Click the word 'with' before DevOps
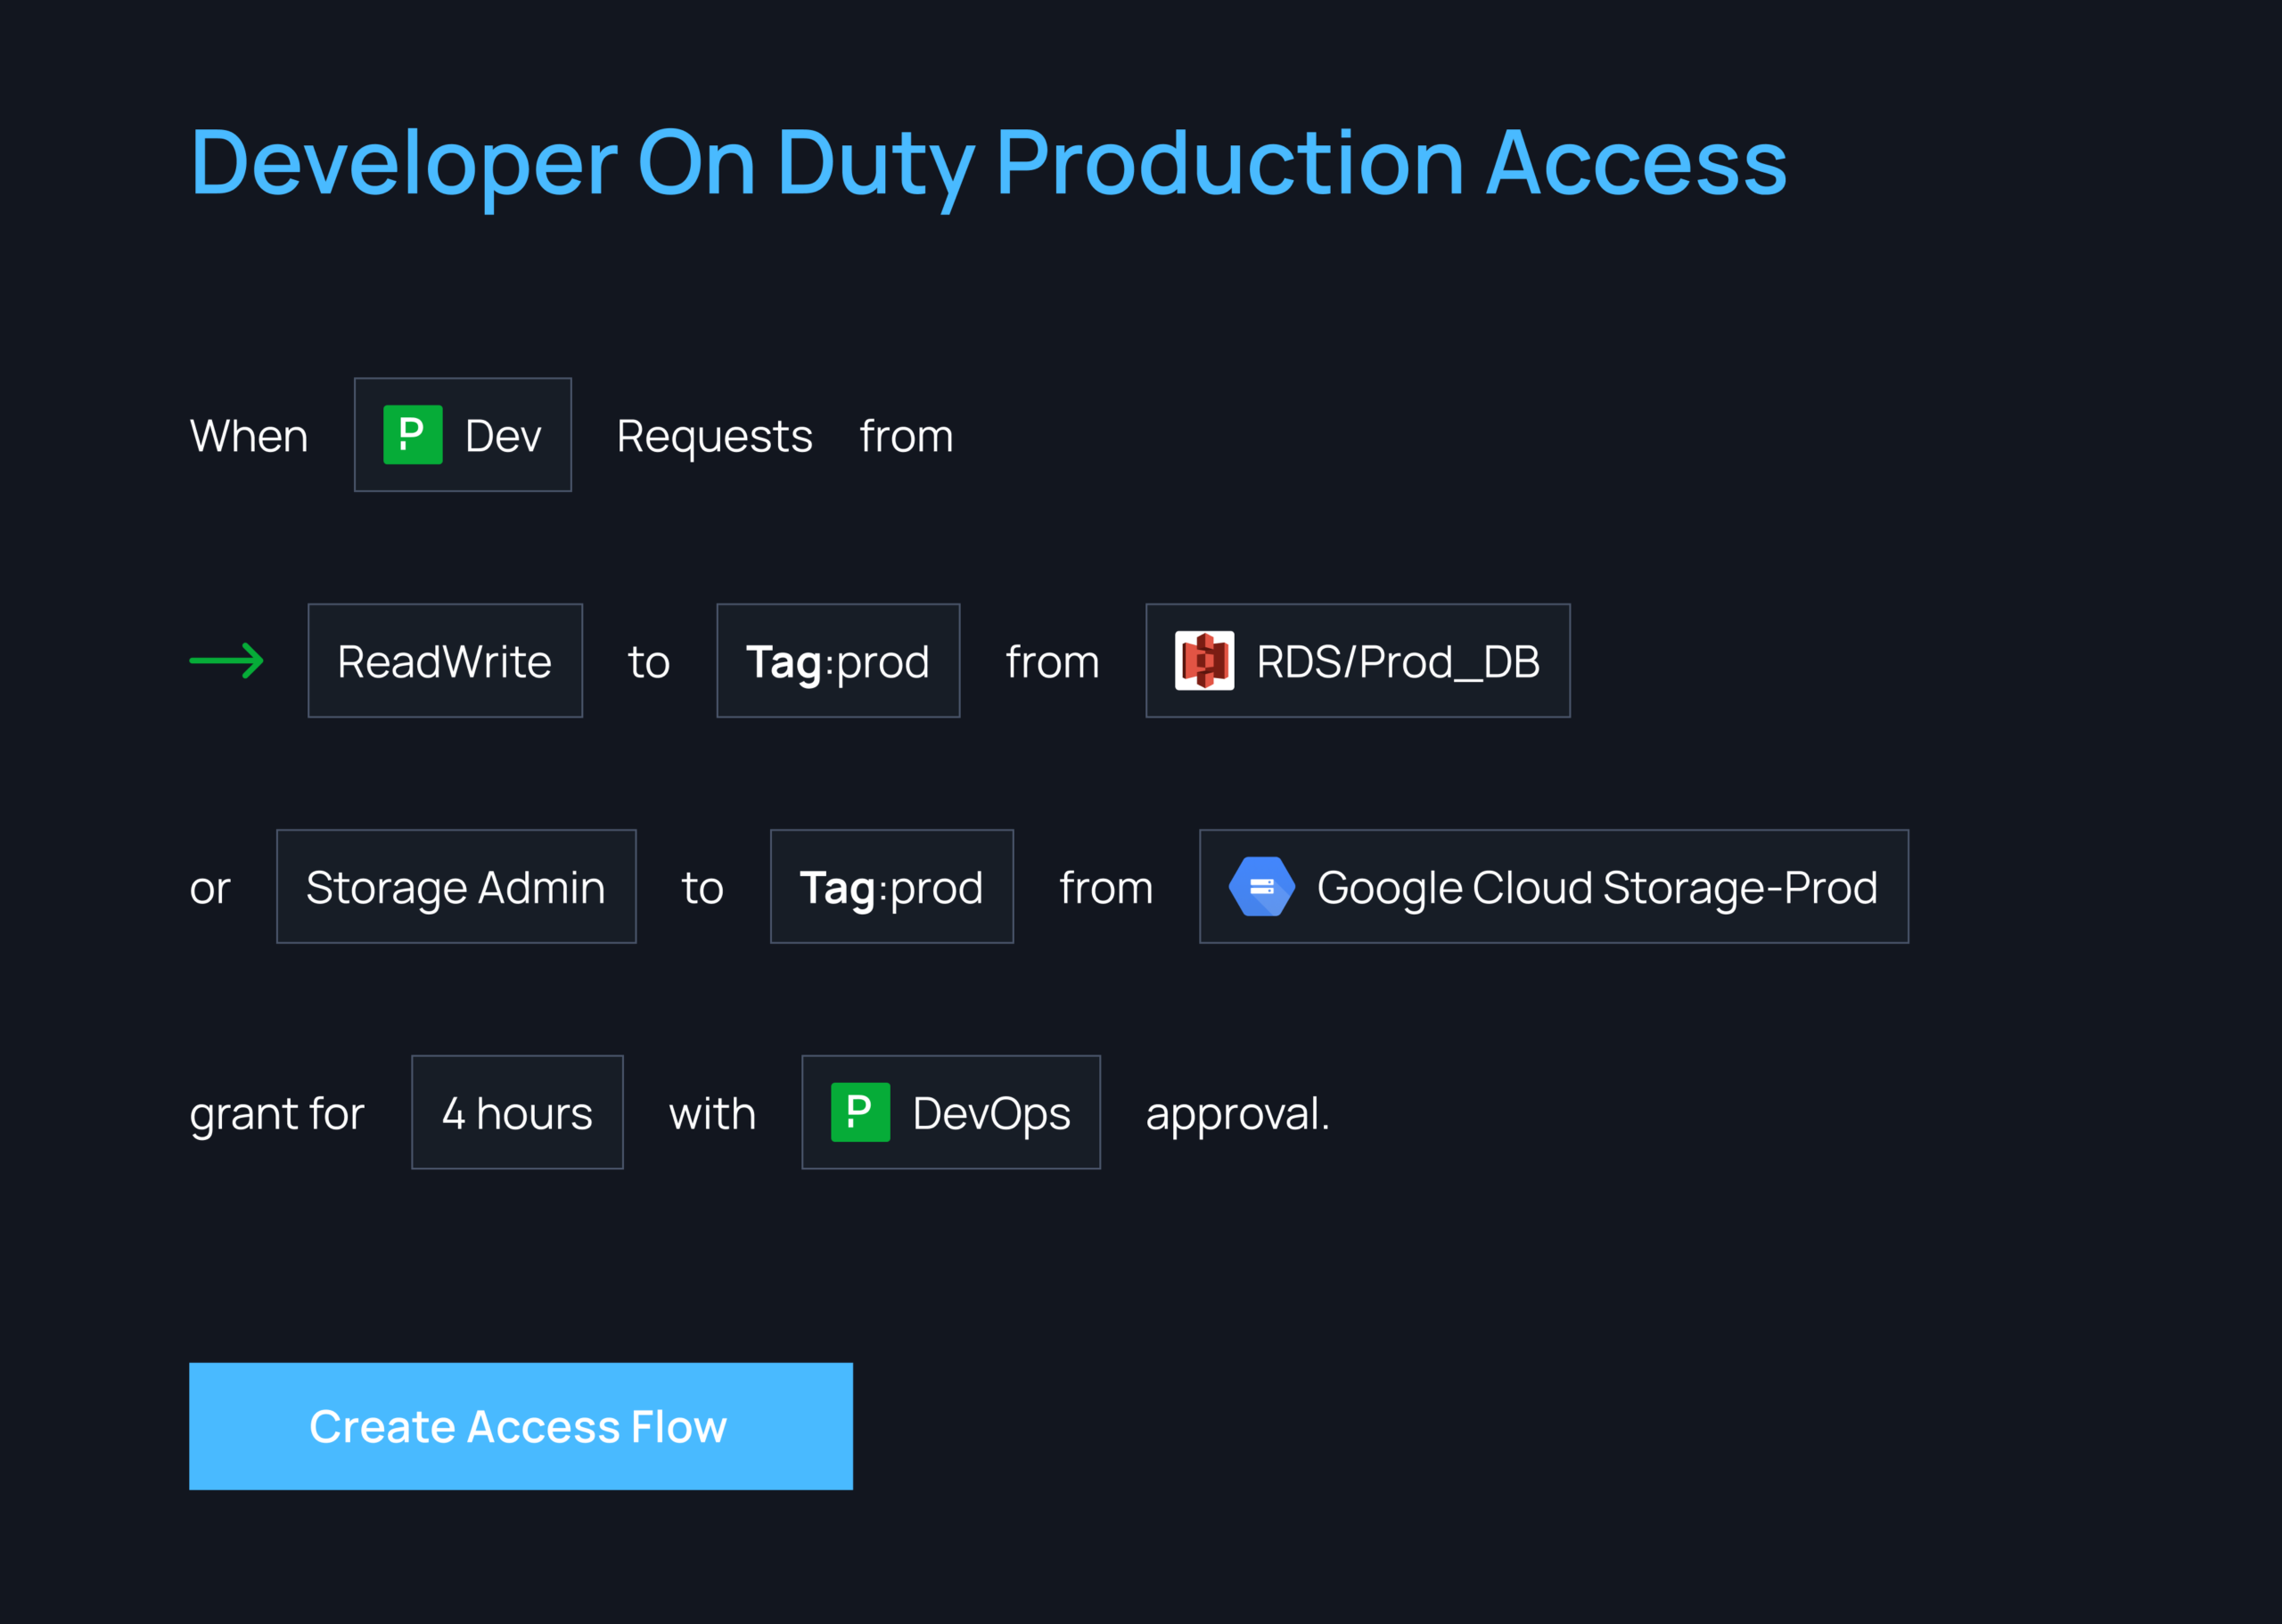The width and height of the screenshot is (2282, 1624). pos(712,1114)
